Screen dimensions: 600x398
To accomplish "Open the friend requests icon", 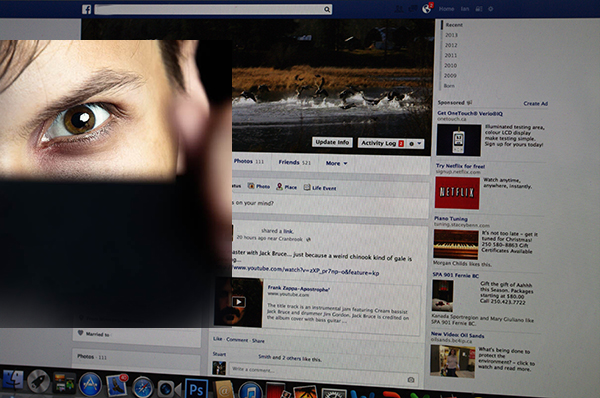I will coord(399,9).
